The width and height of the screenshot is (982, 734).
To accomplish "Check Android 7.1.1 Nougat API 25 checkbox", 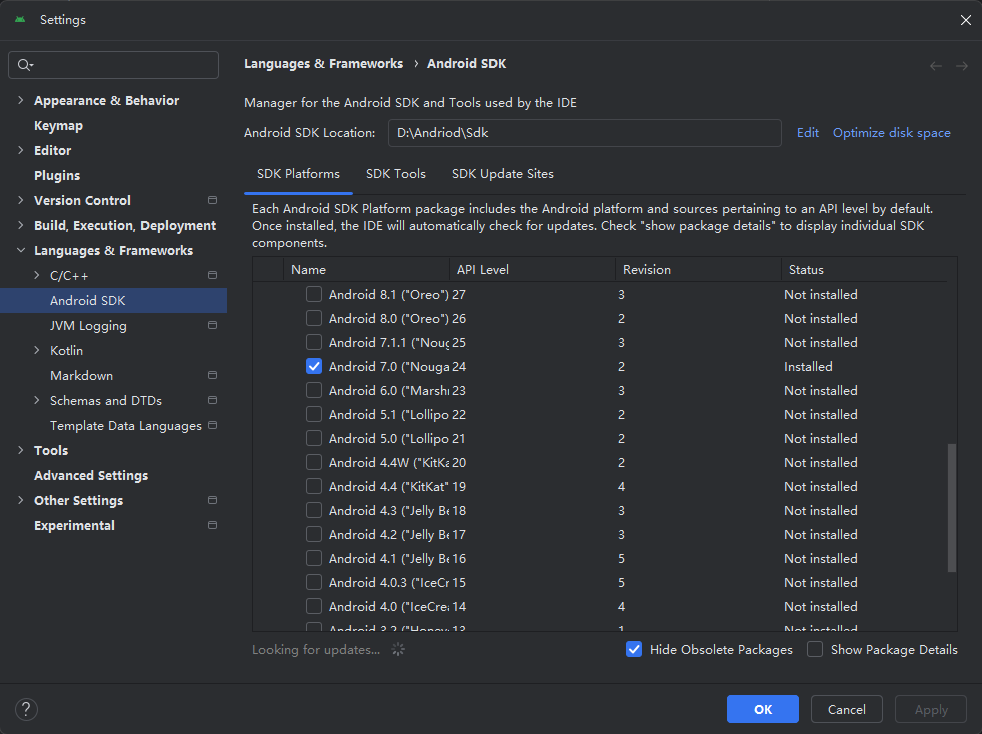I will click(x=314, y=342).
